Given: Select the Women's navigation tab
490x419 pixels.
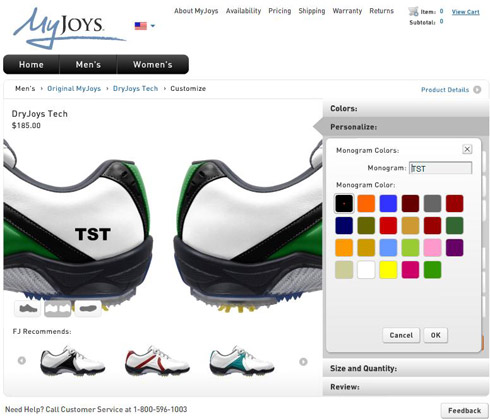Looking at the screenshot, I should point(153,64).
